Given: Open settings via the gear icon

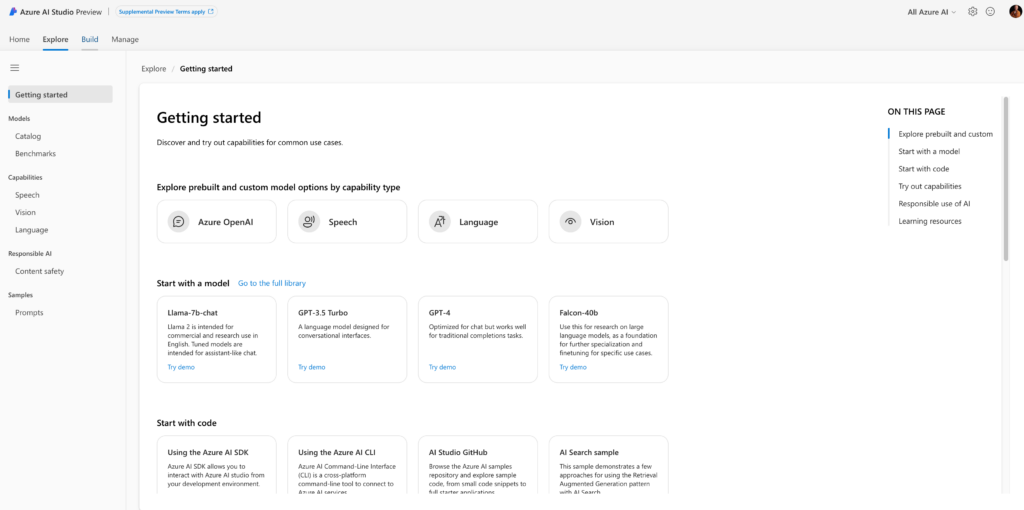Looking at the screenshot, I should pyautogui.click(x=972, y=12).
